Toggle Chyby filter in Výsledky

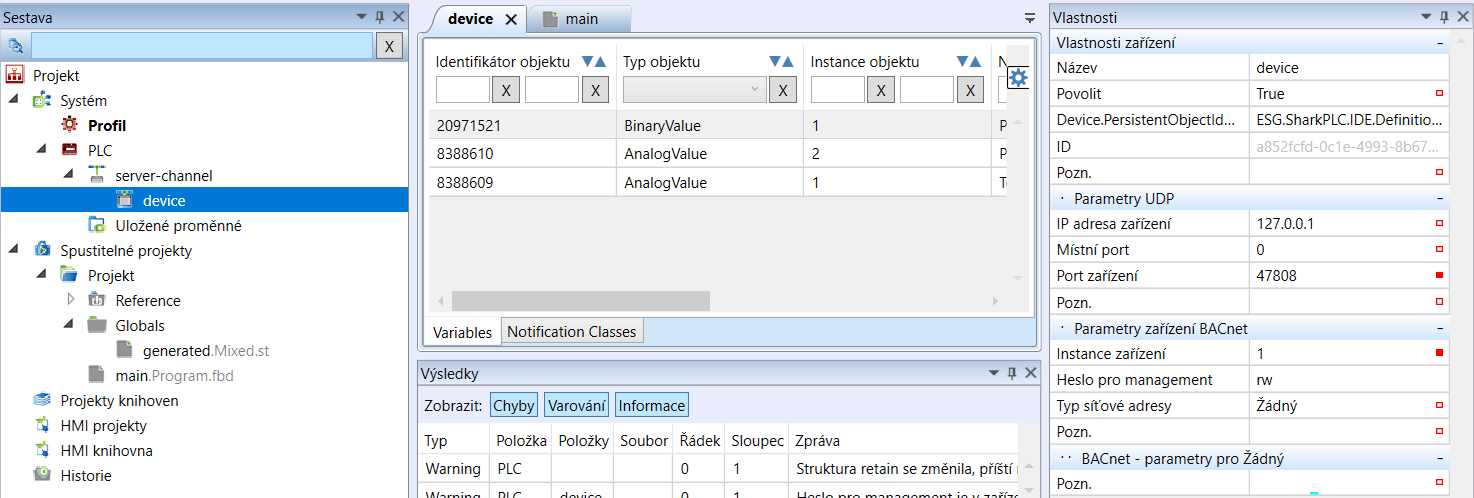[513, 405]
